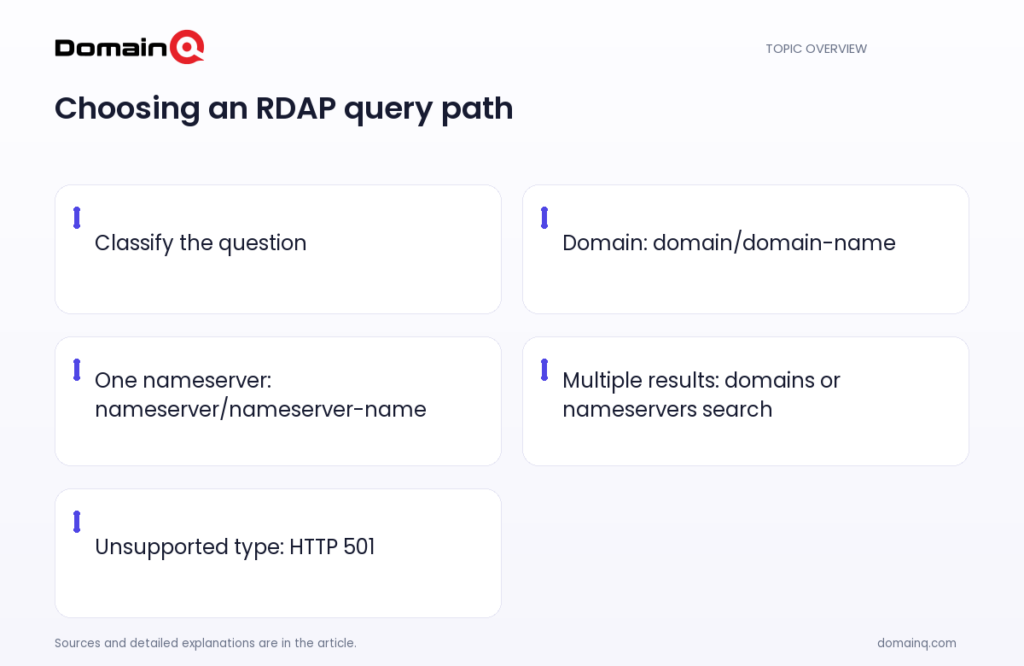Viewport: 1024px width, 666px height.
Task: Click the text 'Multiple results: domains or nameservers search'
Action: click(701, 394)
